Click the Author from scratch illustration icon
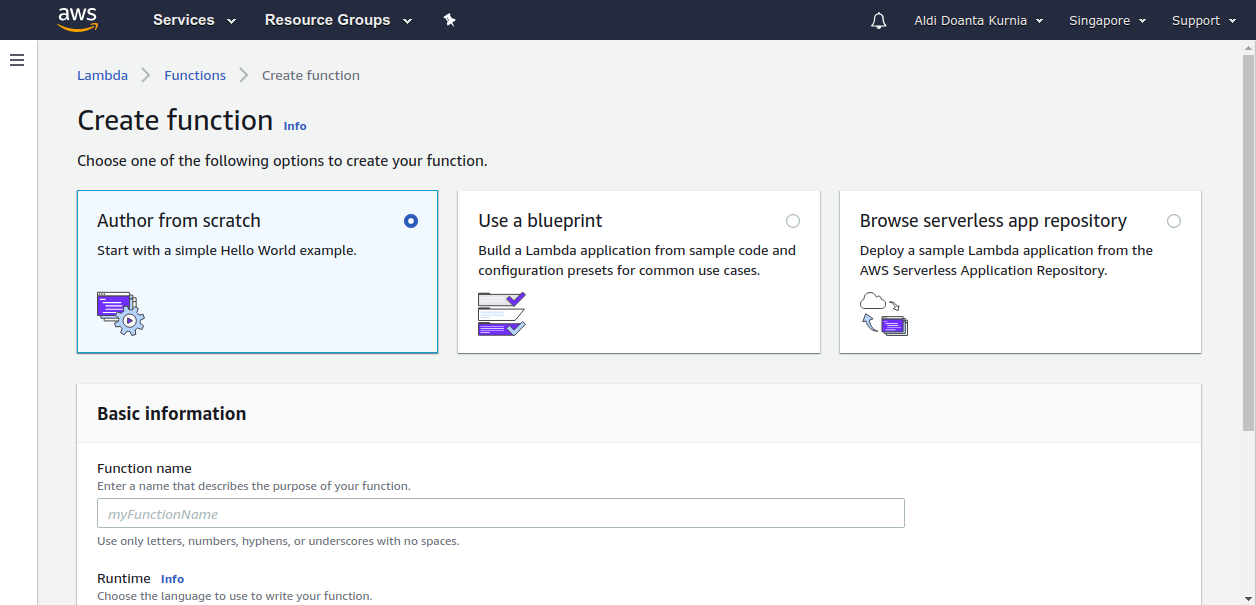Viewport: 1256px width, 605px height. click(x=120, y=313)
